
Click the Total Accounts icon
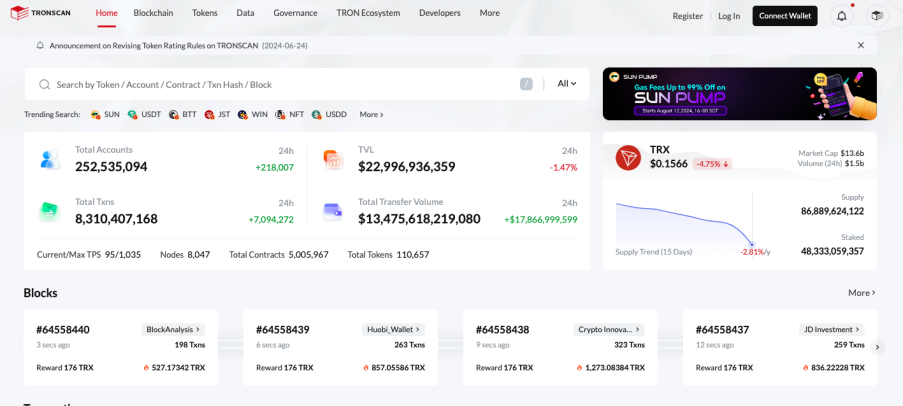[x=50, y=159]
